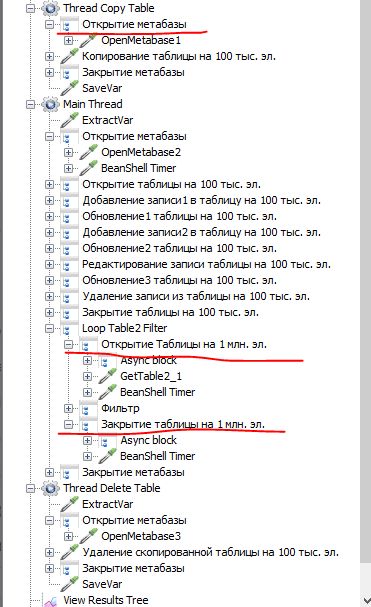Screen dimensions: 371x607
Task: Collapse Открытие метабазы under Thread Delete Table
Action: click(x=49, y=520)
